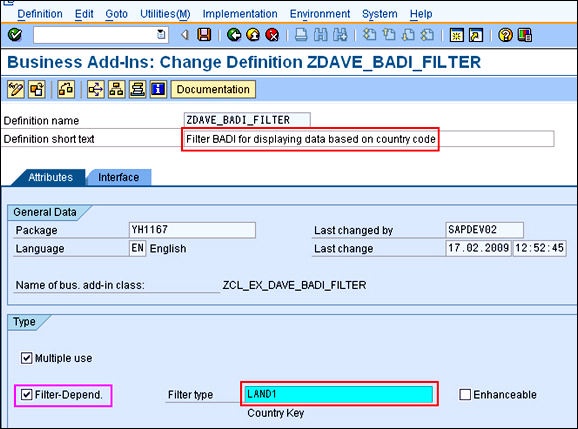The width and height of the screenshot is (578, 429).
Task: Click the First Page icon
Action: pyautogui.click(x=369, y=35)
